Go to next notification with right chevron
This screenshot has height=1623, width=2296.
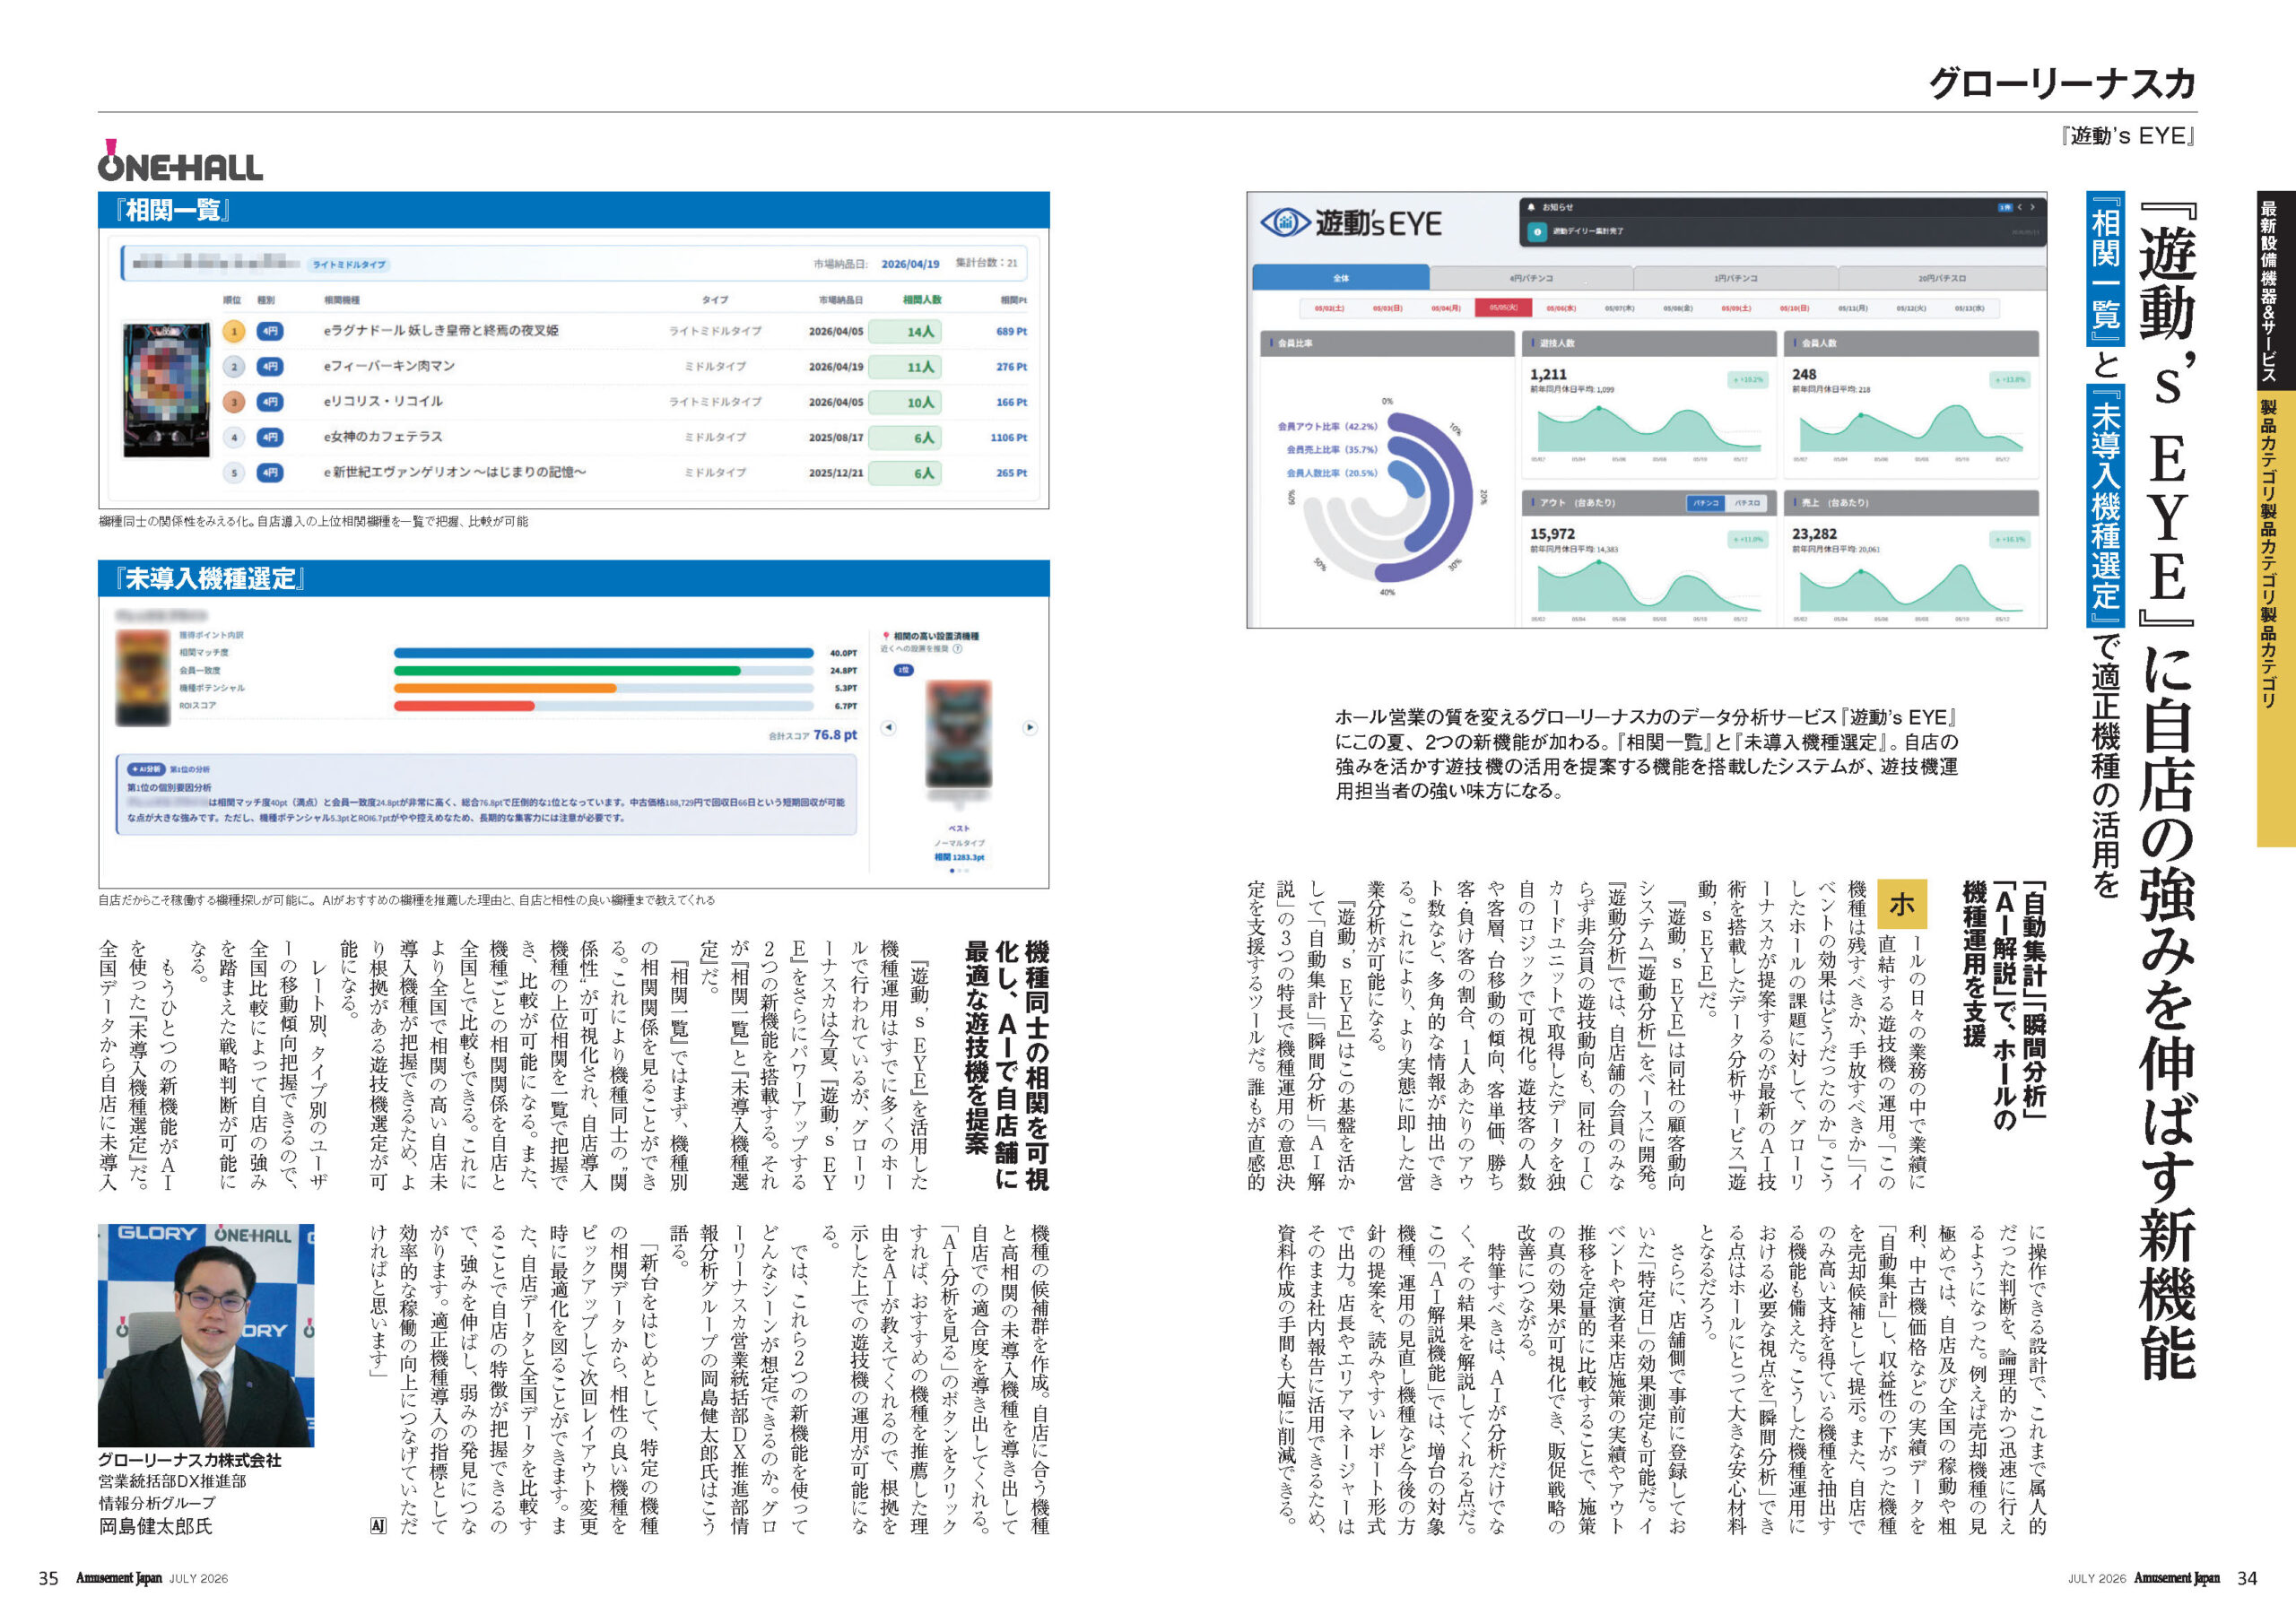click(2032, 207)
